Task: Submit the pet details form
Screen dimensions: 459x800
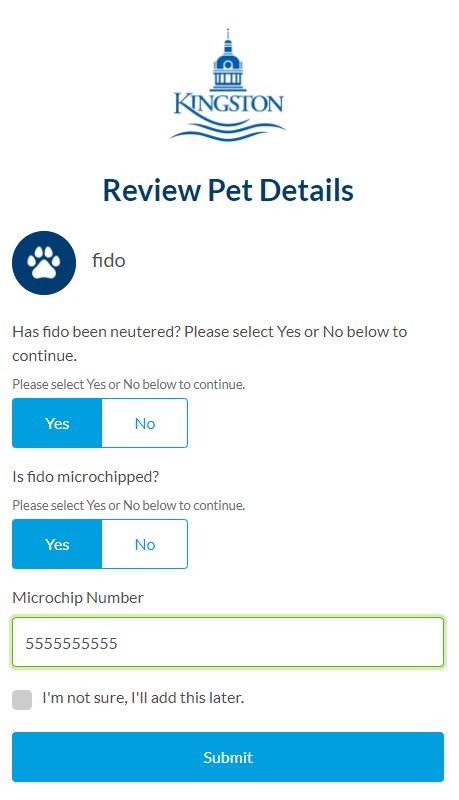Action: 228,757
